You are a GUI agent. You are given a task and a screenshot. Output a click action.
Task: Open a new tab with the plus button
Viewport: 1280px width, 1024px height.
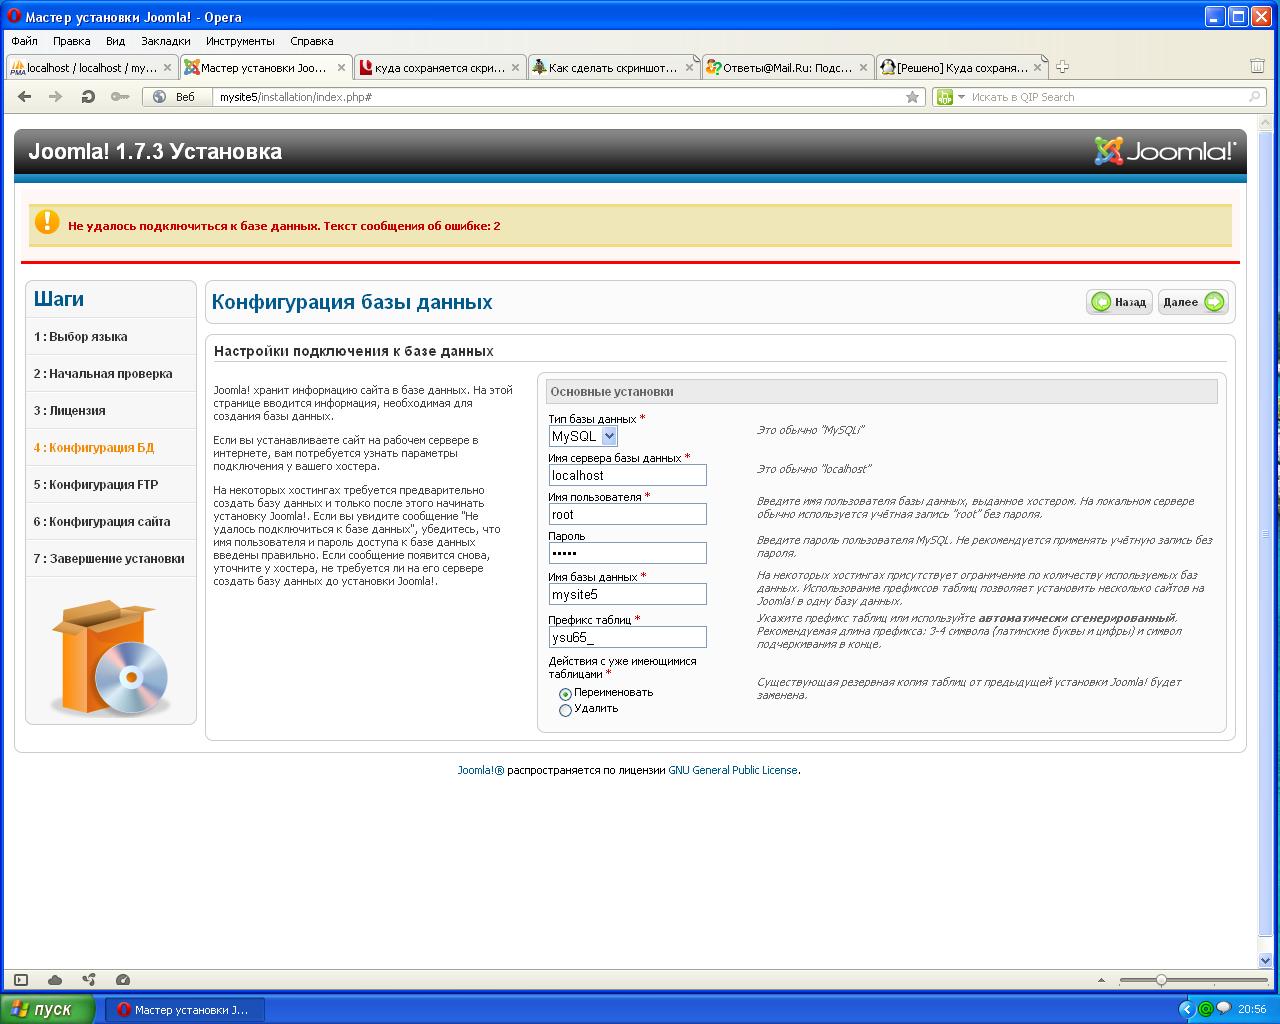pos(1062,67)
